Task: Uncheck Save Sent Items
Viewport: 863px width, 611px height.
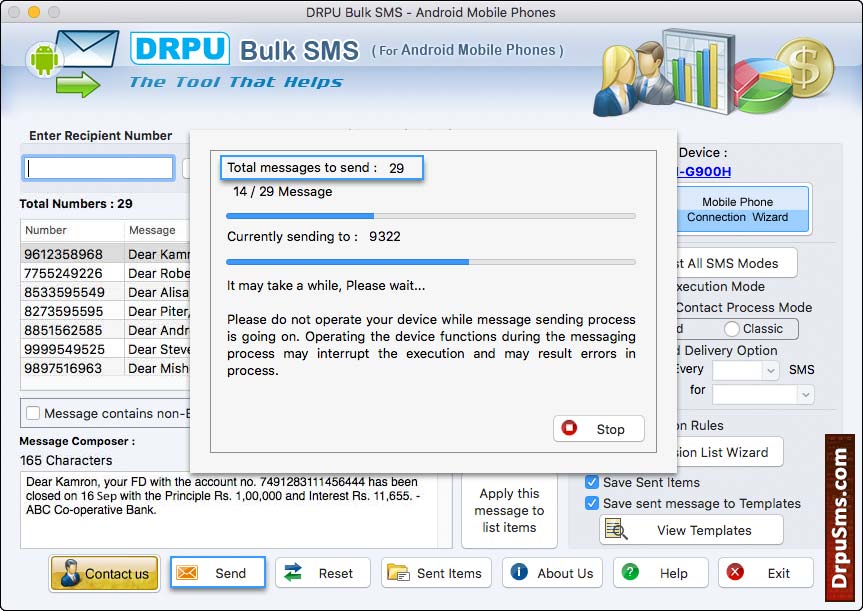Action: pos(592,482)
